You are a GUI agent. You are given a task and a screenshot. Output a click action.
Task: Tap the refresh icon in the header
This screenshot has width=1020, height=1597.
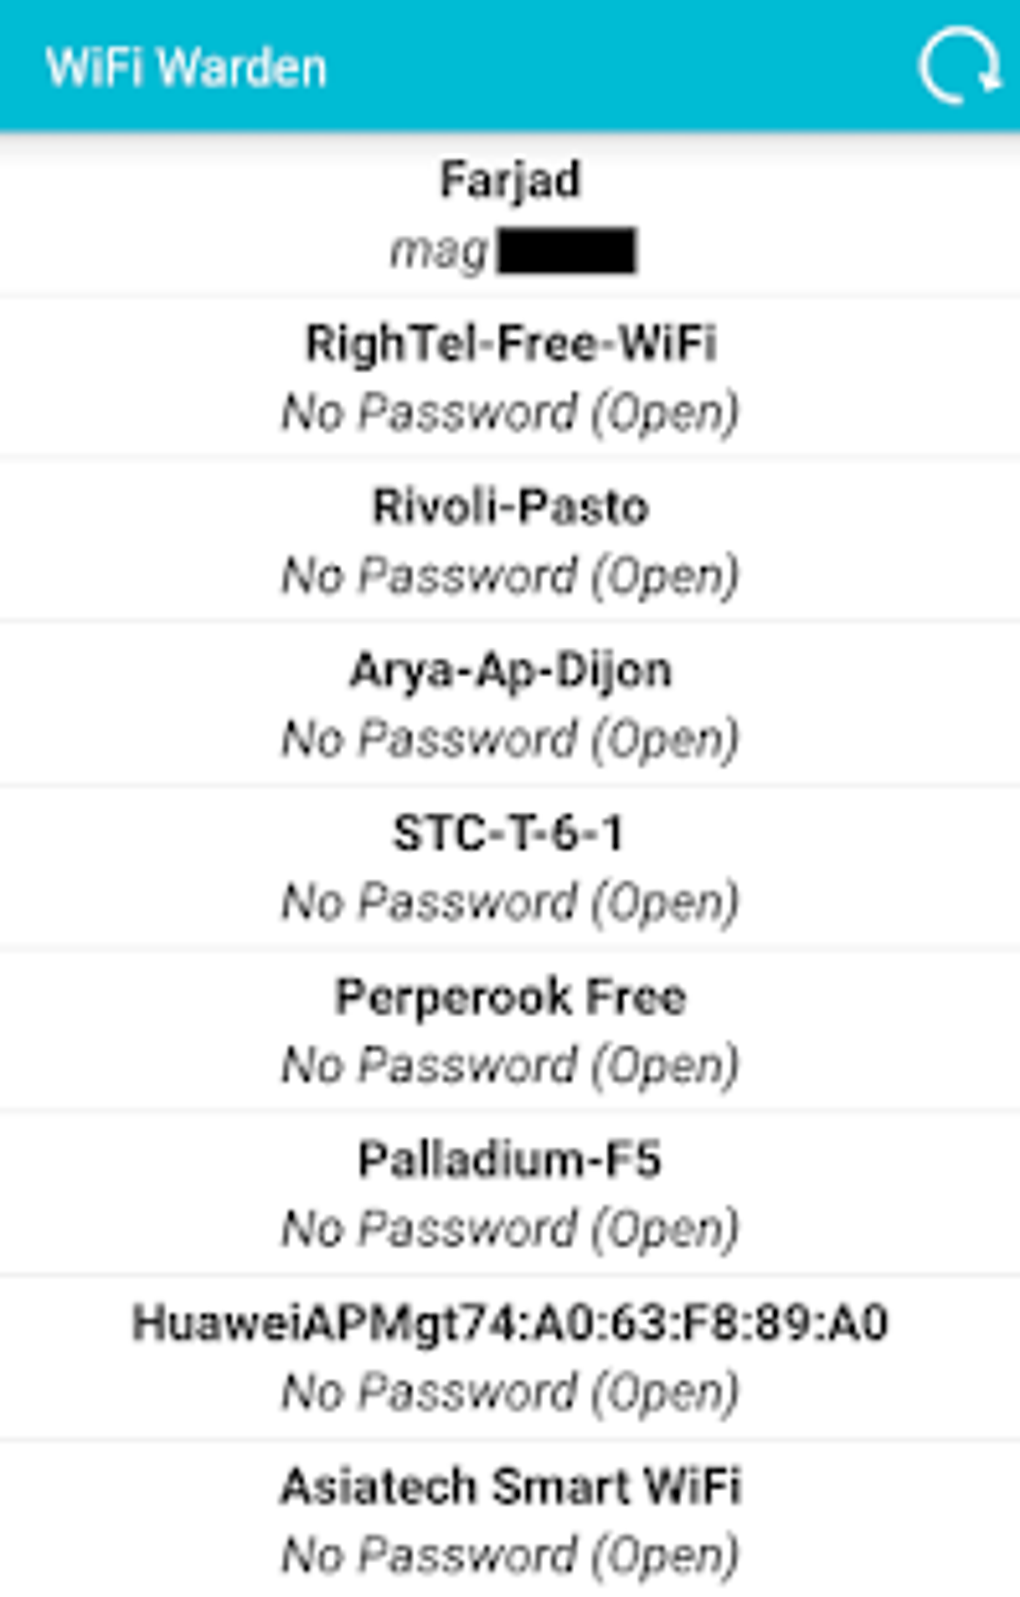pos(959,66)
